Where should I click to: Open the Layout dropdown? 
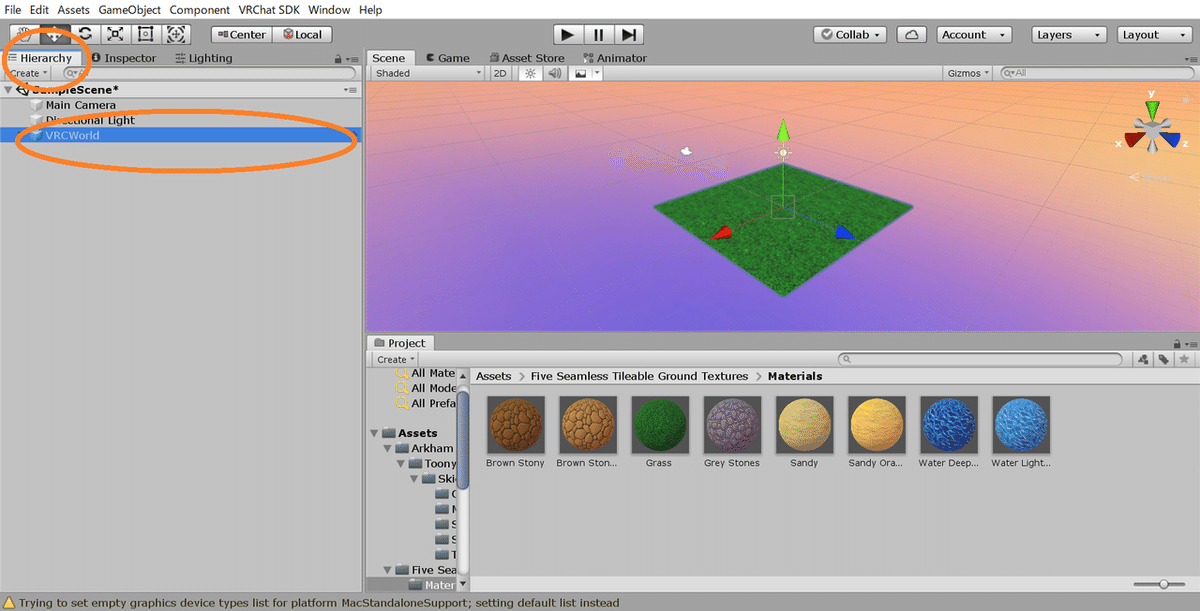point(1153,34)
